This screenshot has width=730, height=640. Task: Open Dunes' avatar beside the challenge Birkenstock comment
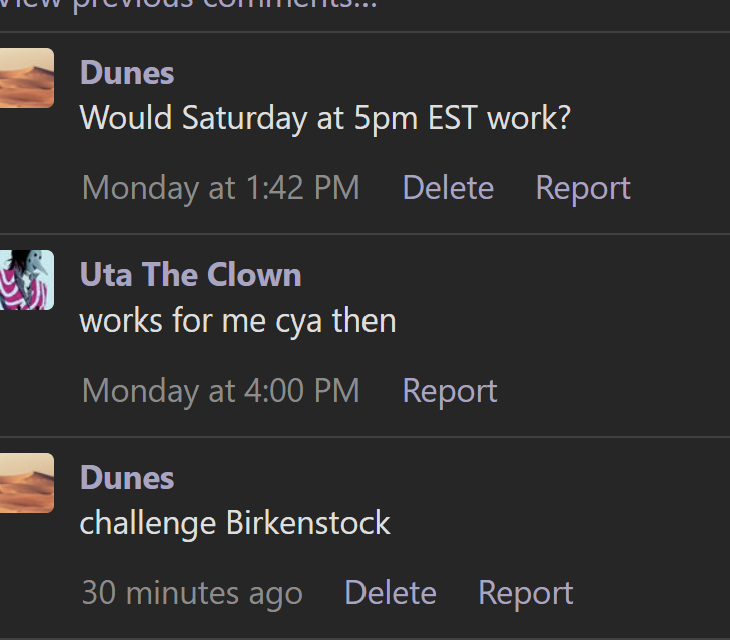27,483
